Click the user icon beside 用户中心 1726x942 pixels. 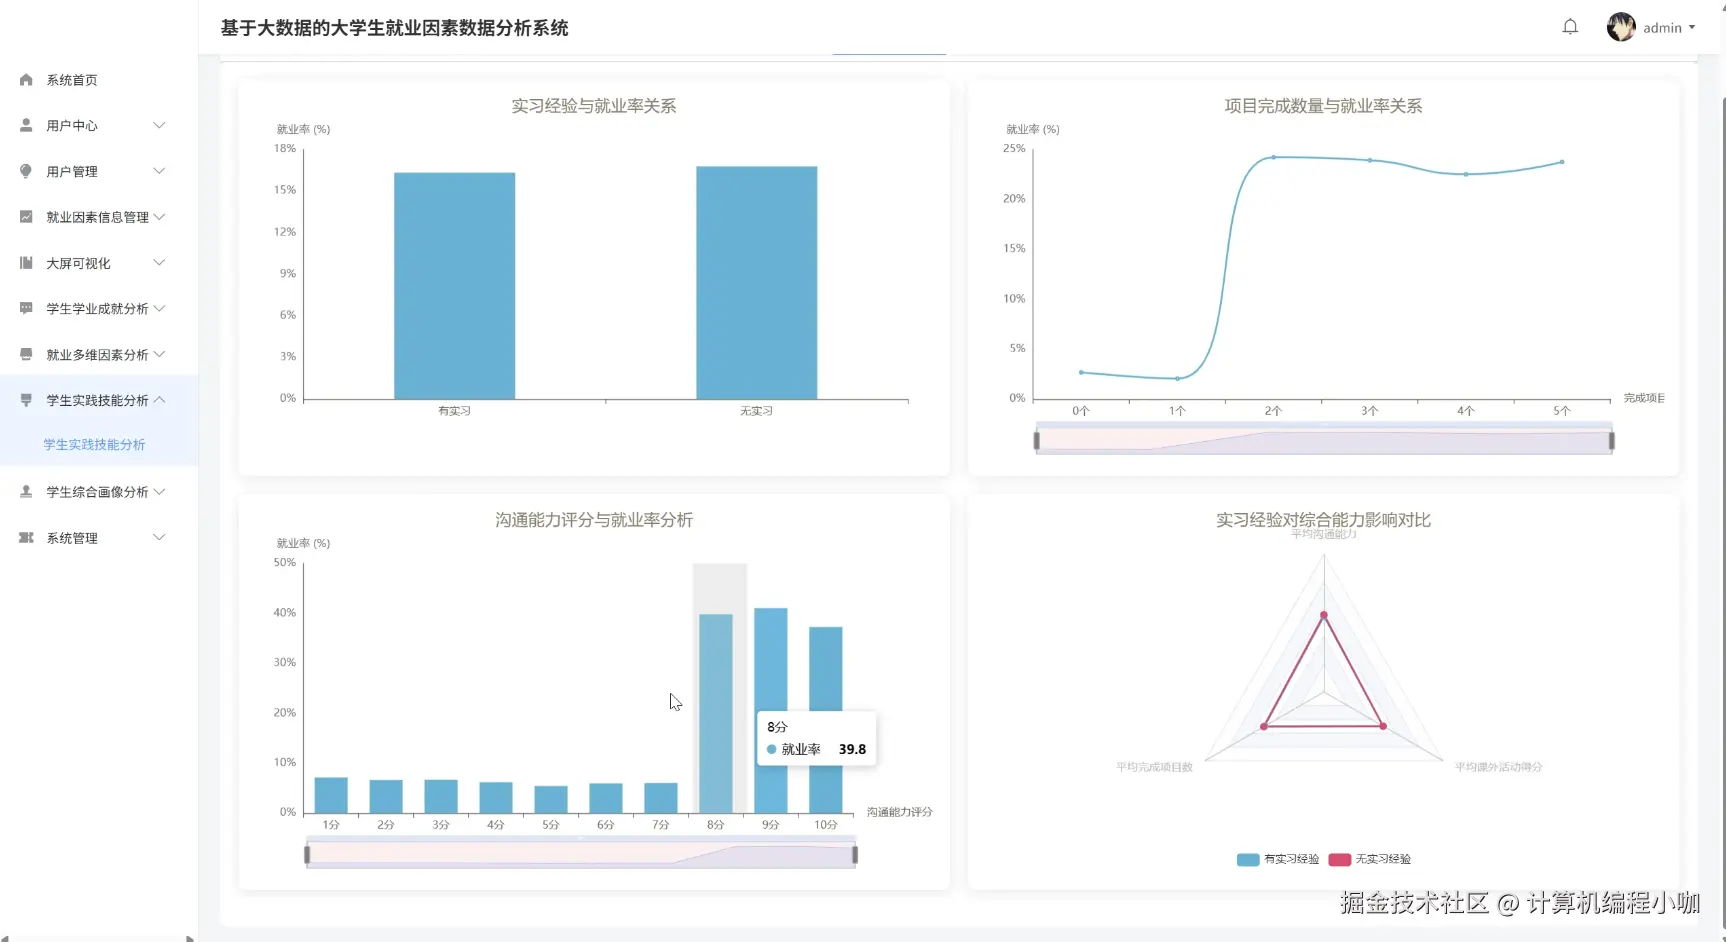(x=26, y=125)
